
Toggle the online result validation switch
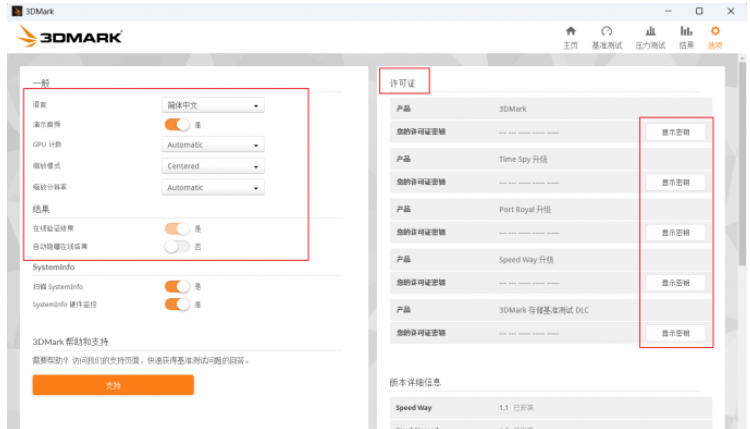tap(177, 229)
